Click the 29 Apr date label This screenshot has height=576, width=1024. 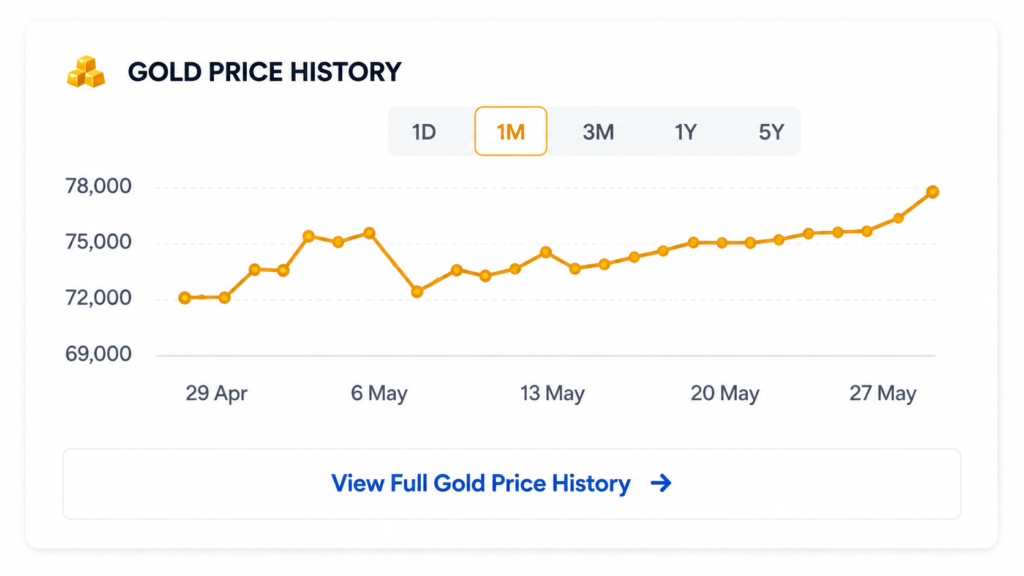click(216, 393)
